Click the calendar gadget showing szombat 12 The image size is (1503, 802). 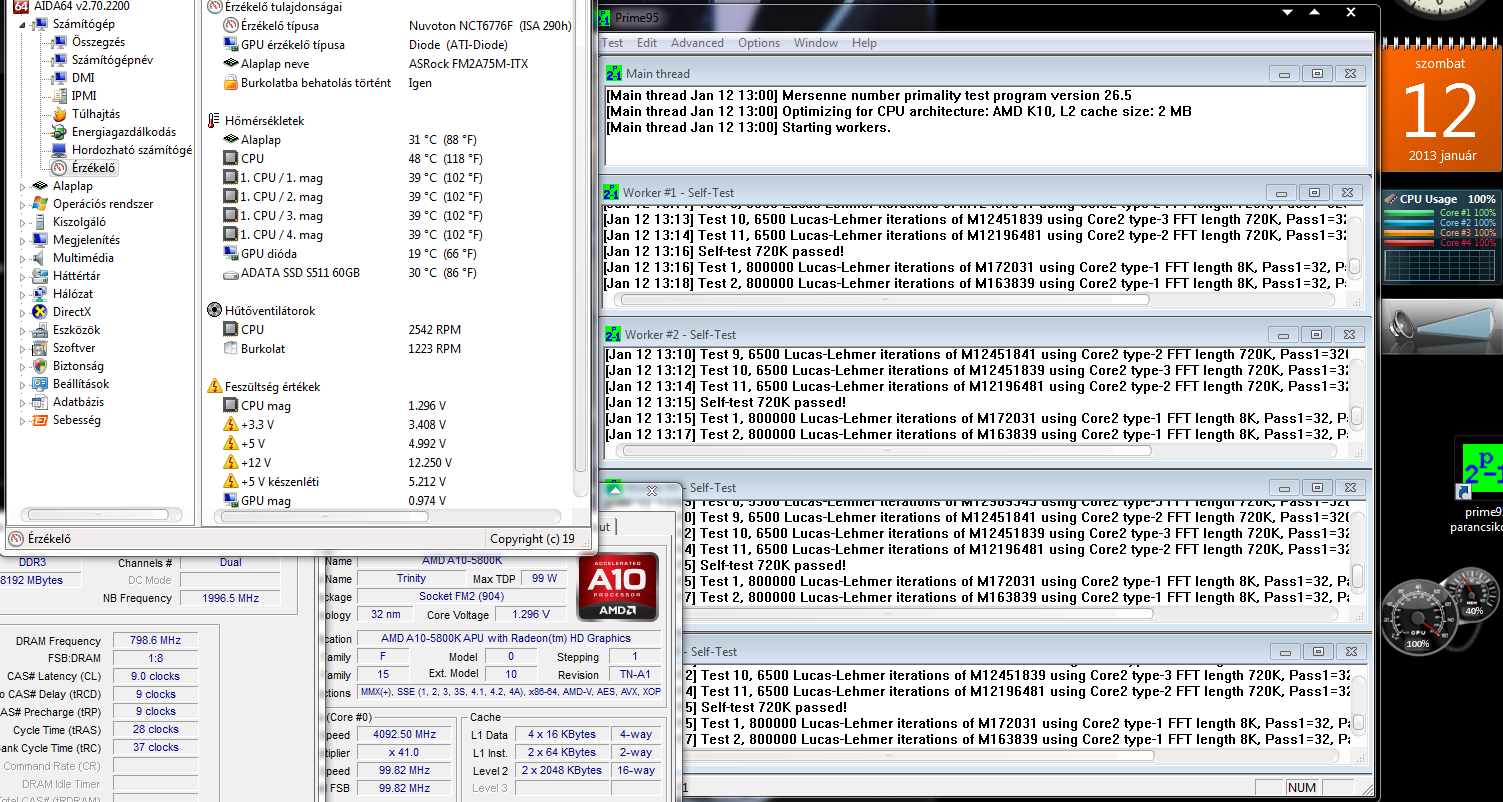(x=1441, y=105)
